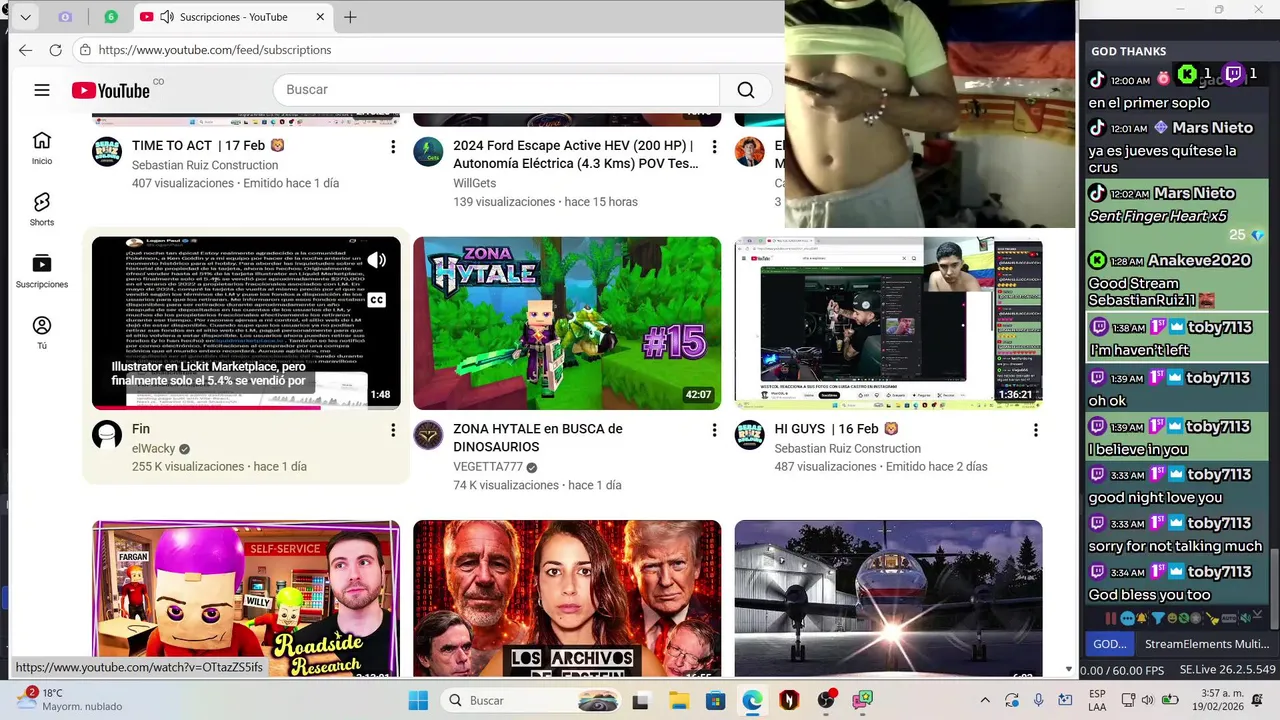1280x720 pixels.
Task: Play the HI GUYS 16 Feb thumbnail
Action: 888,323
